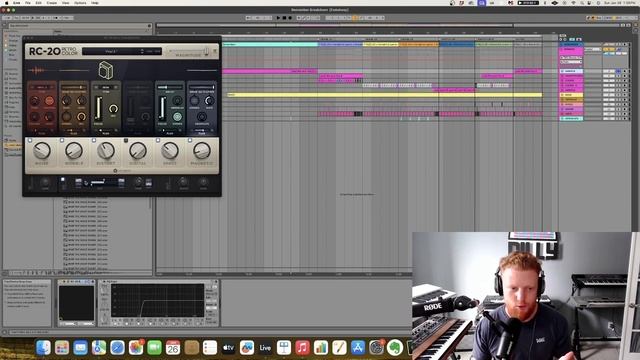The image size is (640, 360).
Task: Open App Store from the Dock
Action: (358, 348)
